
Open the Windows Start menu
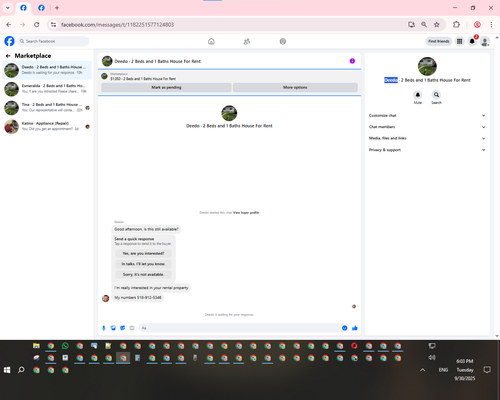pos(7,370)
